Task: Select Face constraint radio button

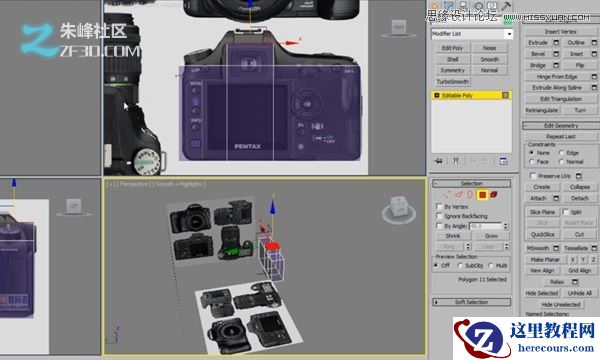Action: (532, 162)
